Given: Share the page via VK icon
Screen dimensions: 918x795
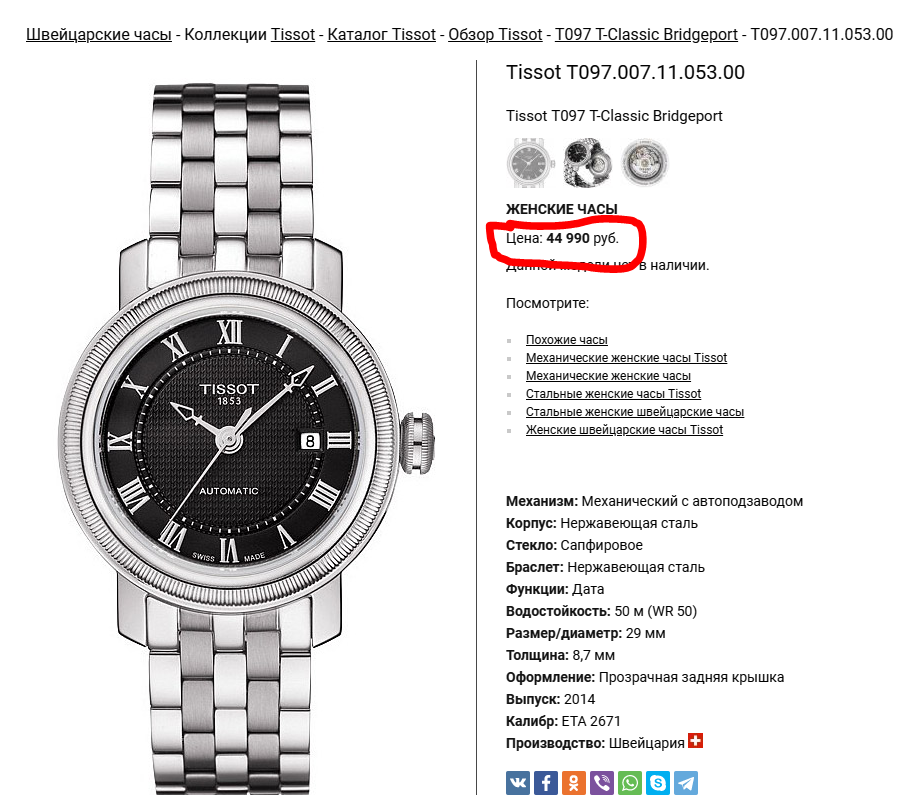Looking at the screenshot, I should (x=518, y=783).
